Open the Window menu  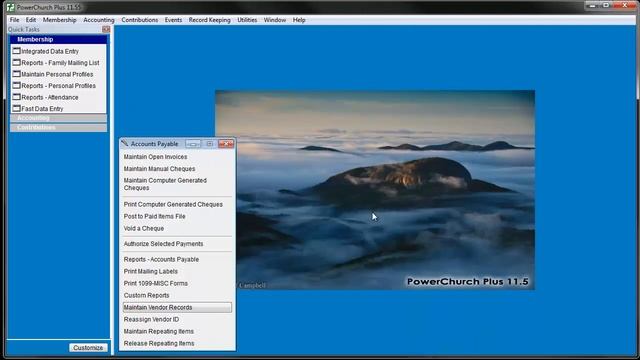(x=275, y=20)
